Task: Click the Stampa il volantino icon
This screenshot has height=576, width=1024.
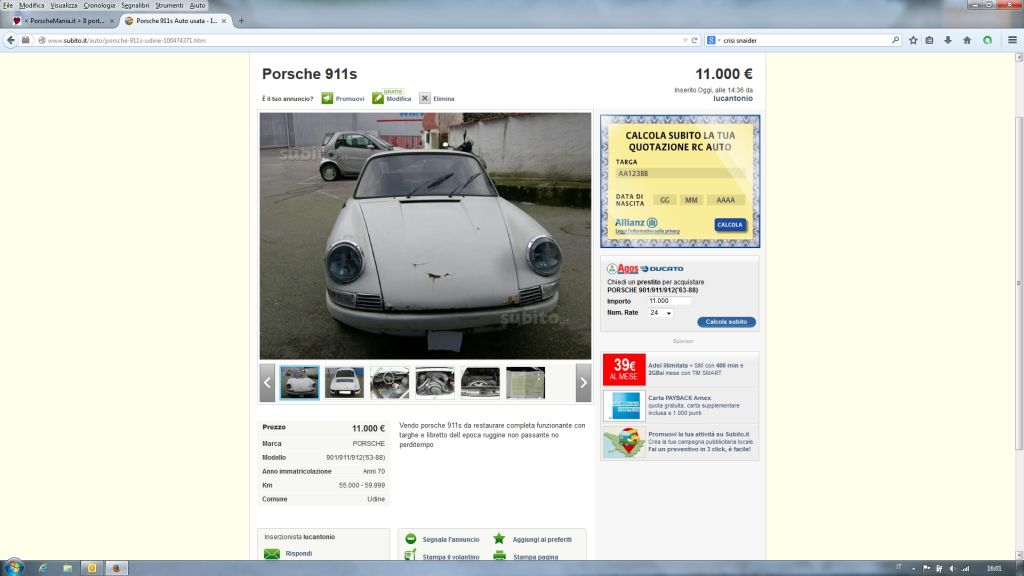Action: pos(410,555)
